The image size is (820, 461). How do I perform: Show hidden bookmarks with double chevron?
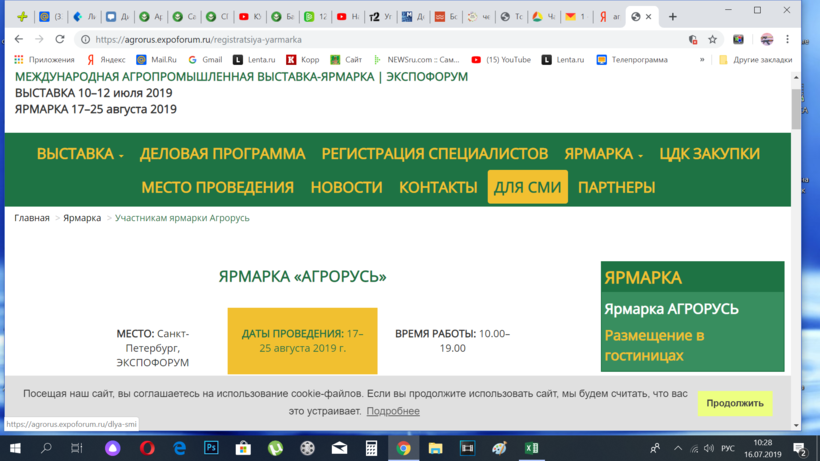point(702,60)
